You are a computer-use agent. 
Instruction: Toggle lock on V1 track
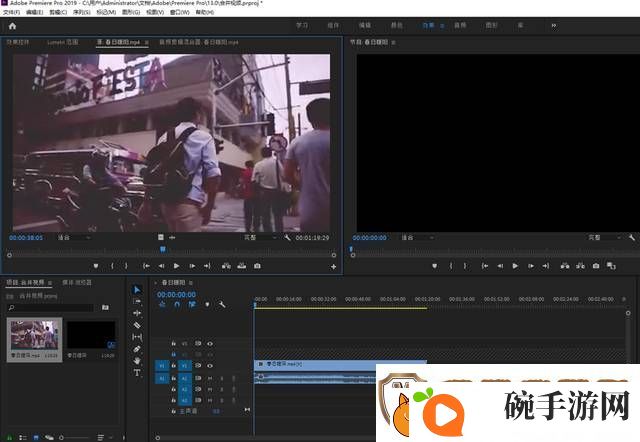pos(173,366)
